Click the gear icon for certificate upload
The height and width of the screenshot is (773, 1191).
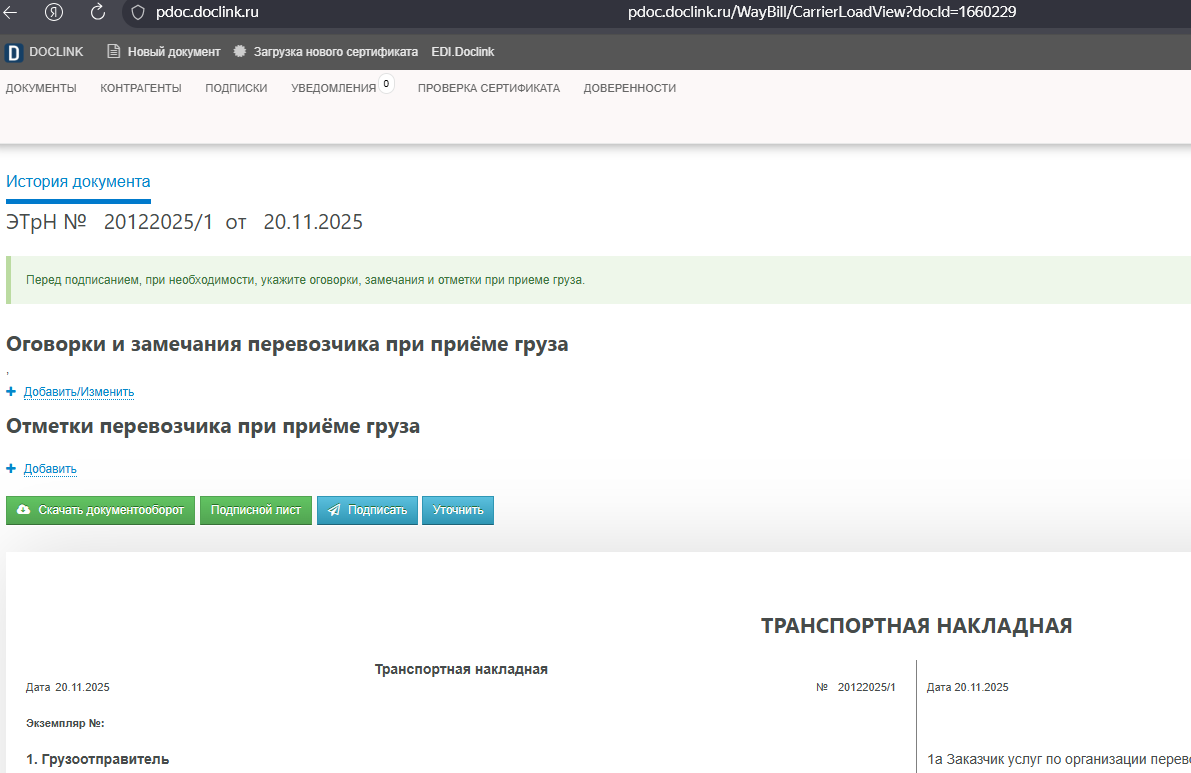point(239,52)
